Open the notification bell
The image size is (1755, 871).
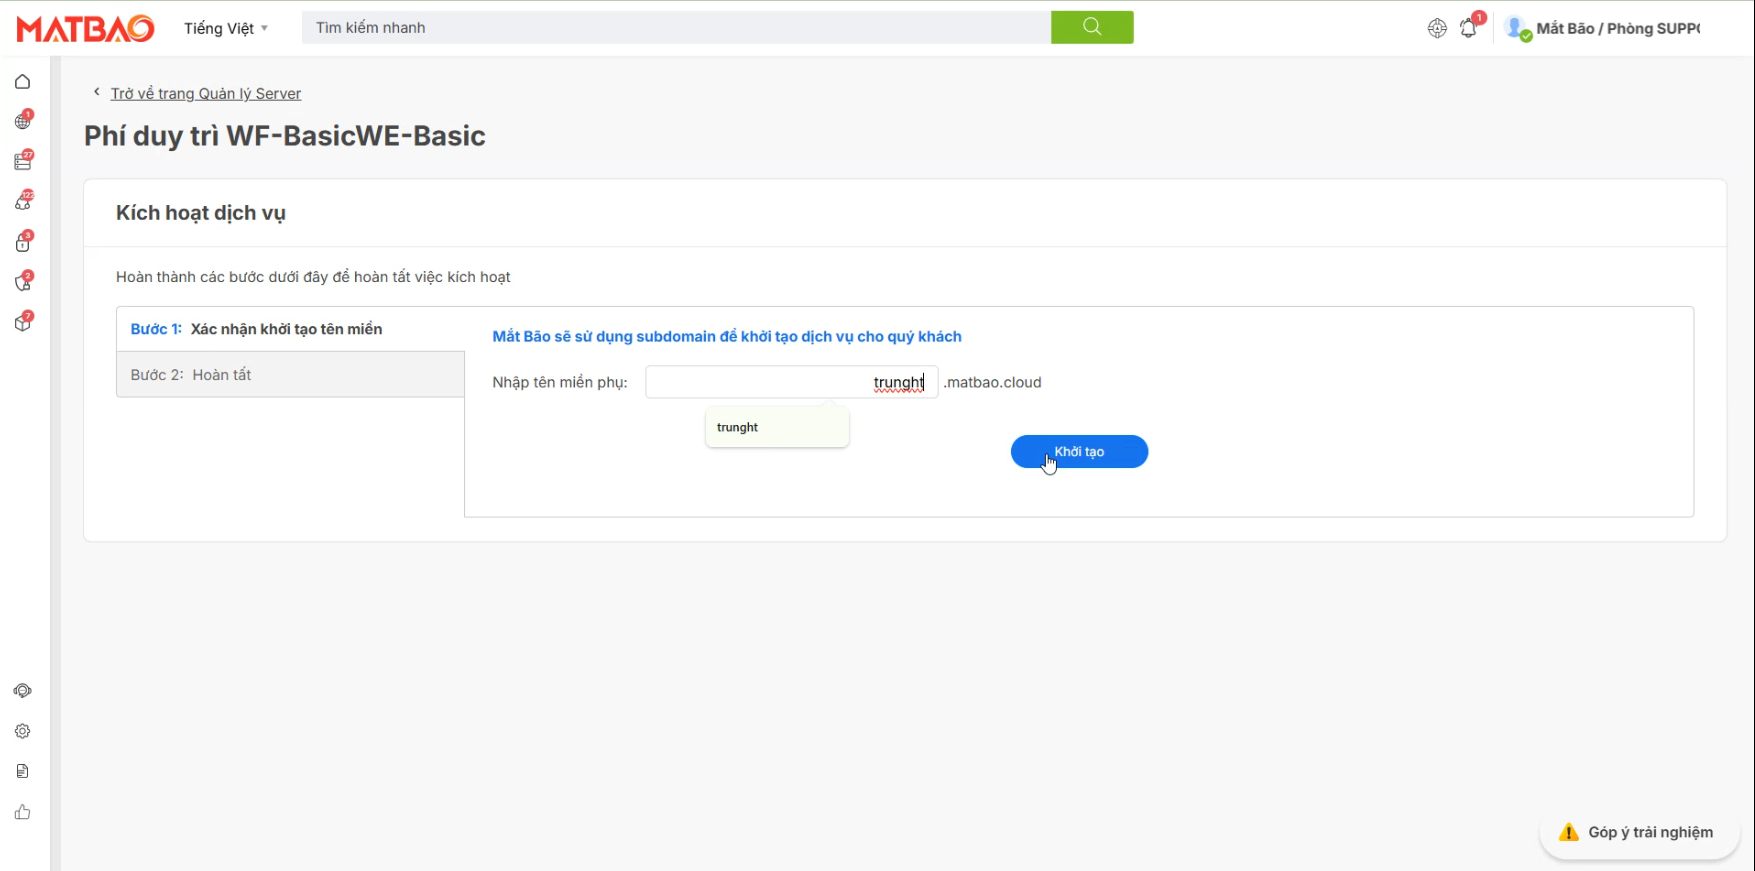click(x=1468, y=29)
